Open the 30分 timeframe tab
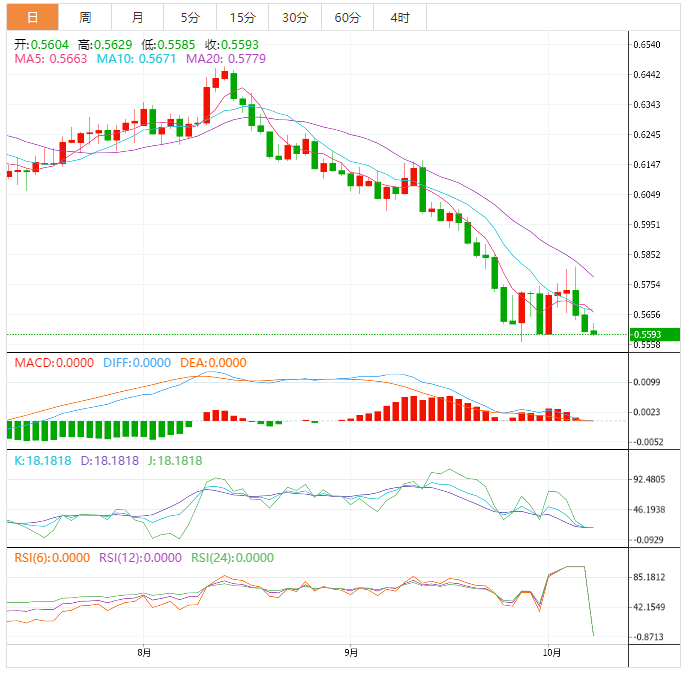691x674 pixels. [295, 17]
